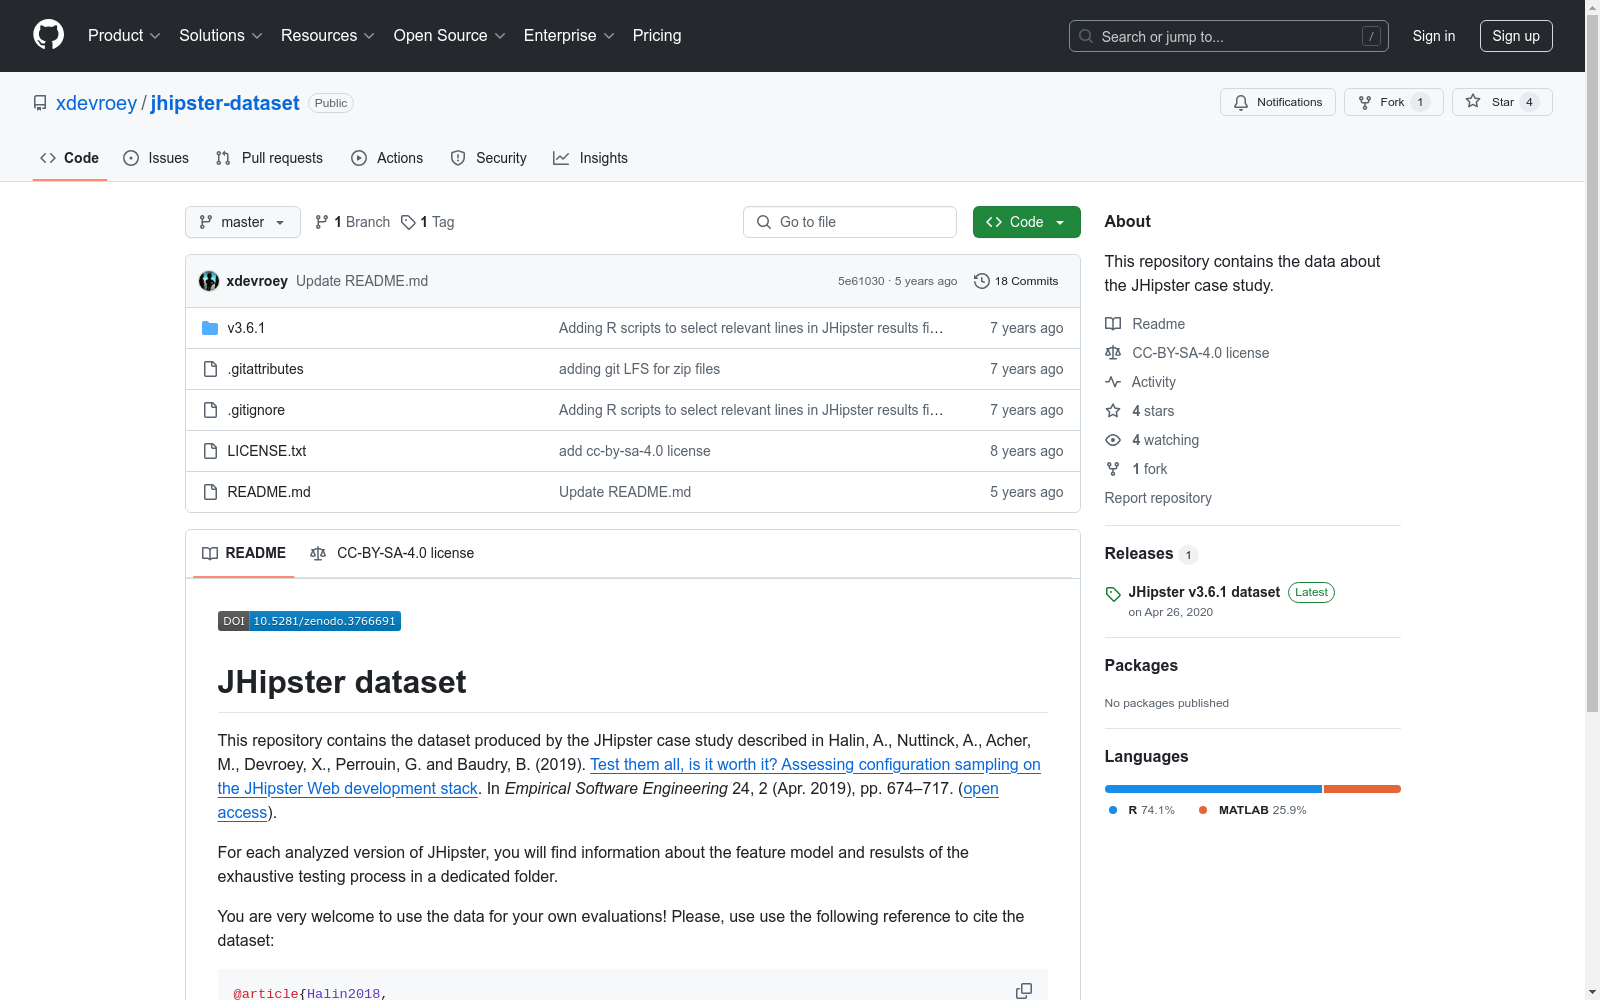This screenshot has width=1600, height=1000.
Task: Open the .gitignore file
Action: (256, 410)
